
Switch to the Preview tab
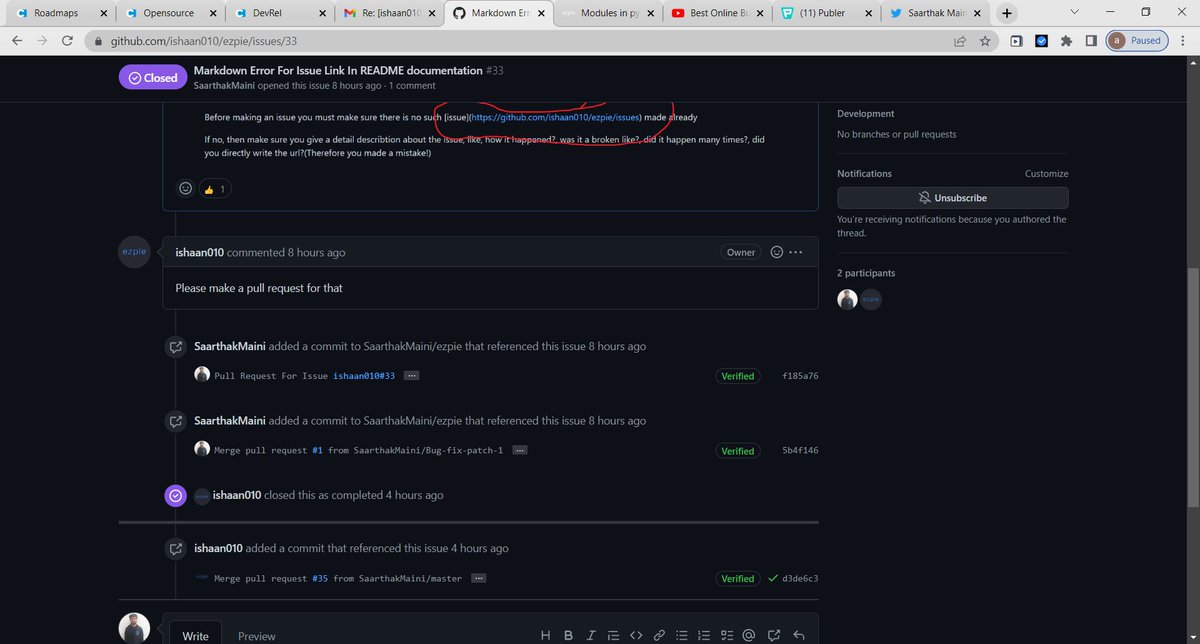(x=257, y=635)
